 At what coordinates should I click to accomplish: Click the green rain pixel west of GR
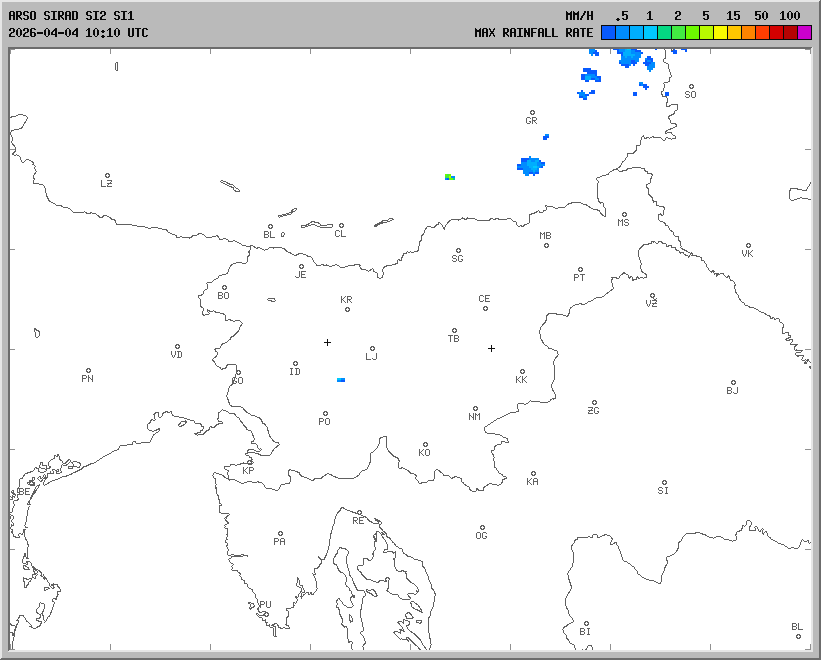coord(451,177)
